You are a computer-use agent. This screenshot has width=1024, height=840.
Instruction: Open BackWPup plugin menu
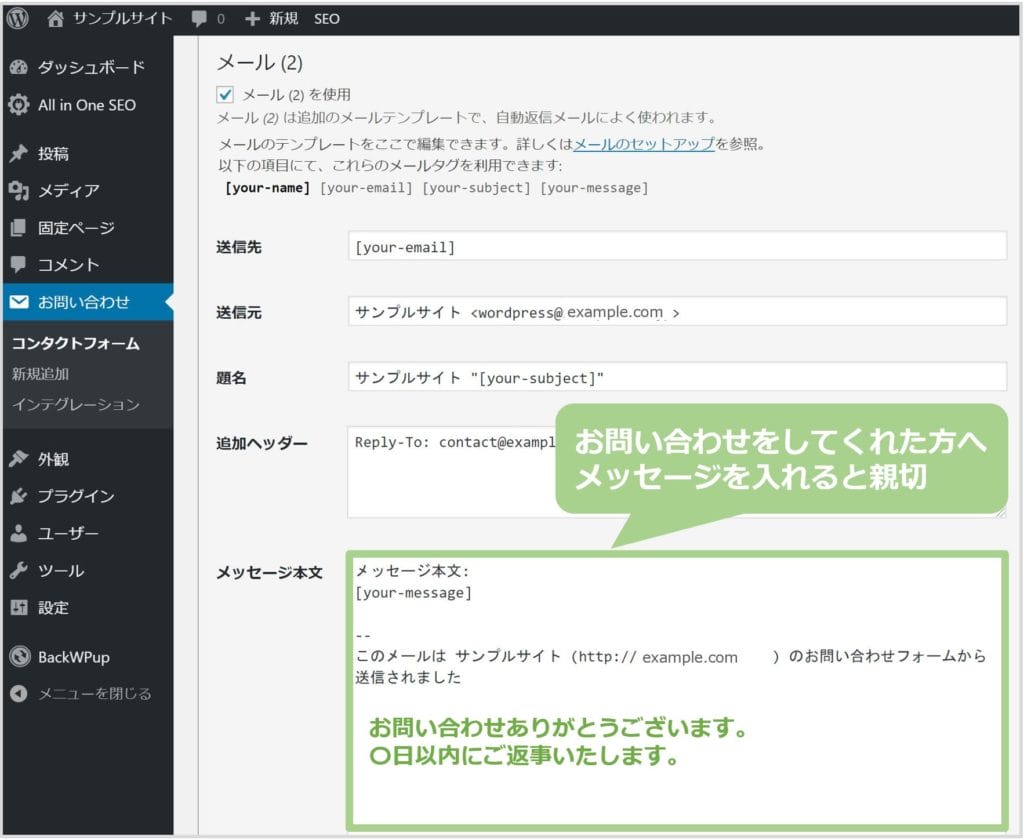73,657
